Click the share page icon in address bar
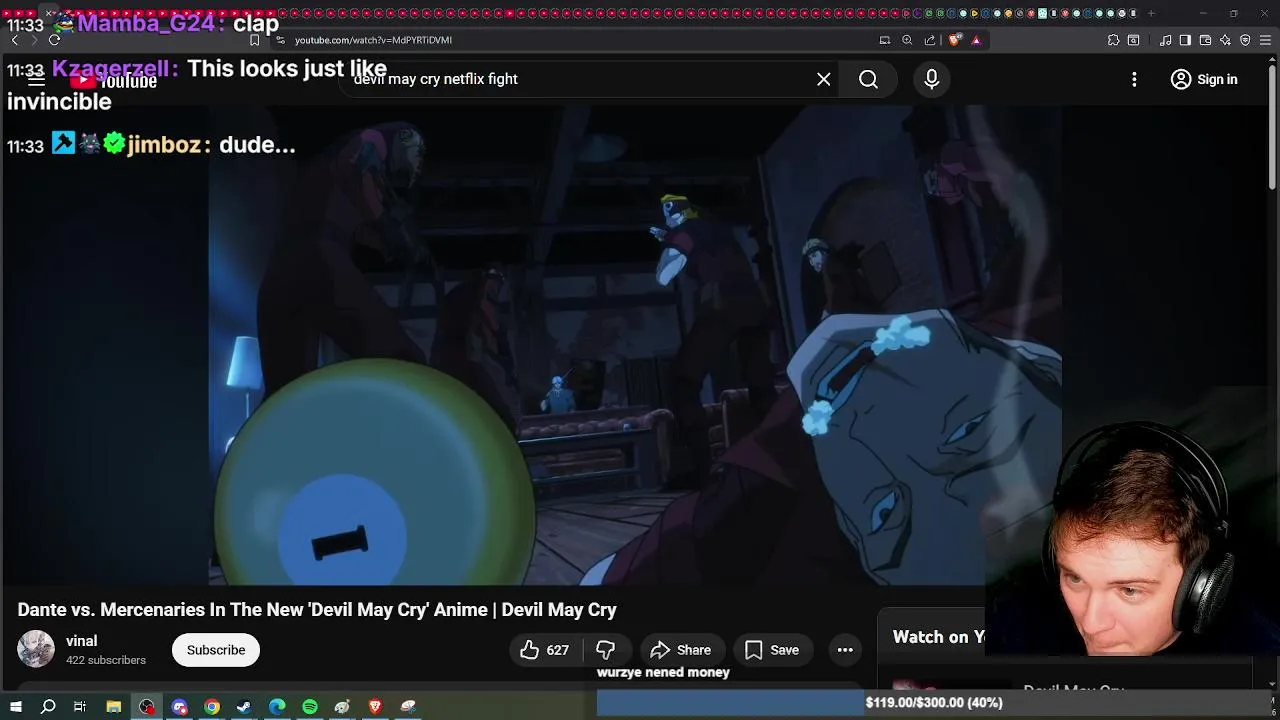The height and width of the screenshot is (720, 1280). coord(930,40)
